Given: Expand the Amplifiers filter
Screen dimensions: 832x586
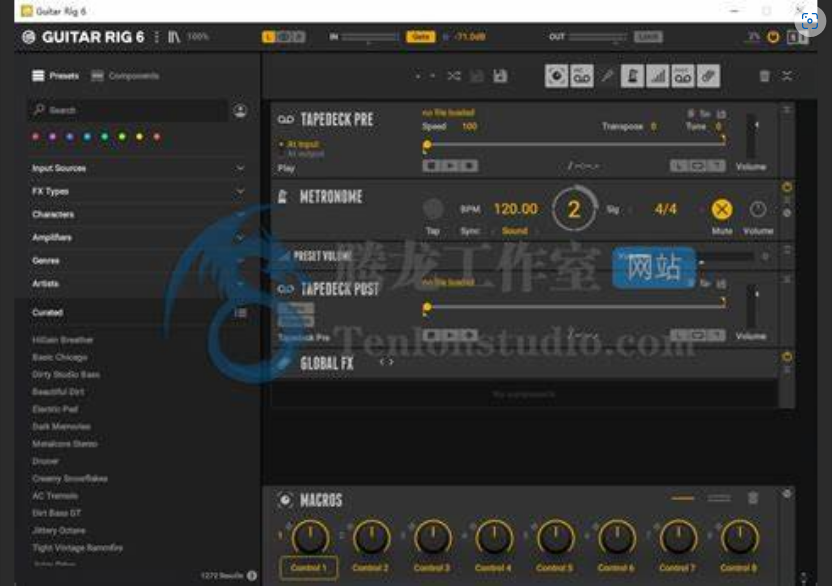Looking at the screenshot, I should (x=137, y=238).
